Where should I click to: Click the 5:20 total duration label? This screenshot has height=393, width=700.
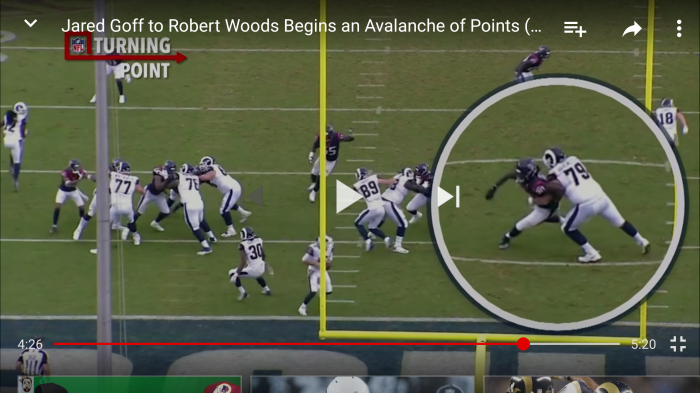[x=643, y=344]
